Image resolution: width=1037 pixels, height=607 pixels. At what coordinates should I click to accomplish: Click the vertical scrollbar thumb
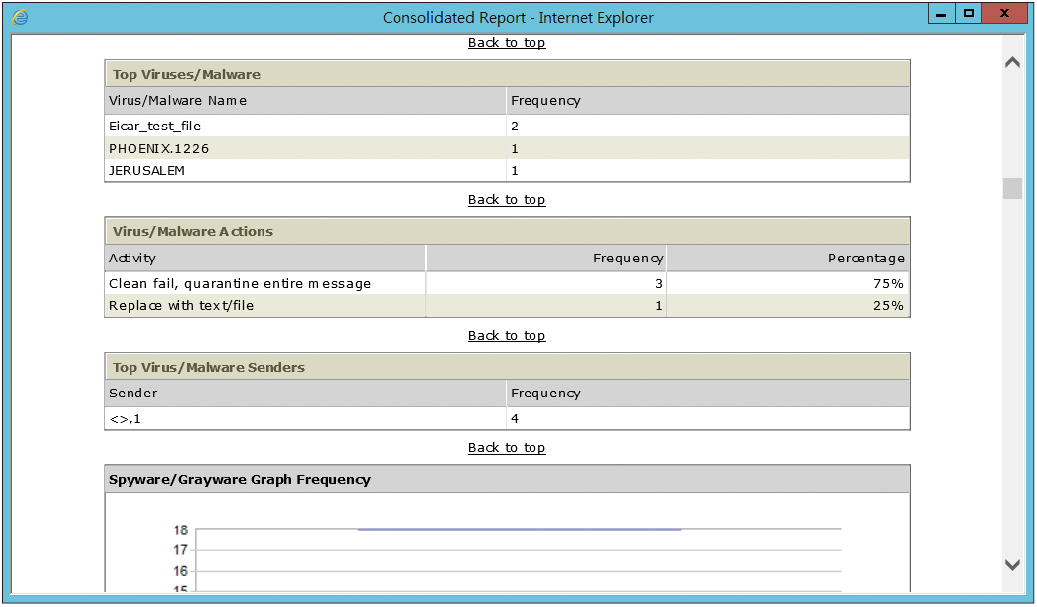coord(1012,188)
